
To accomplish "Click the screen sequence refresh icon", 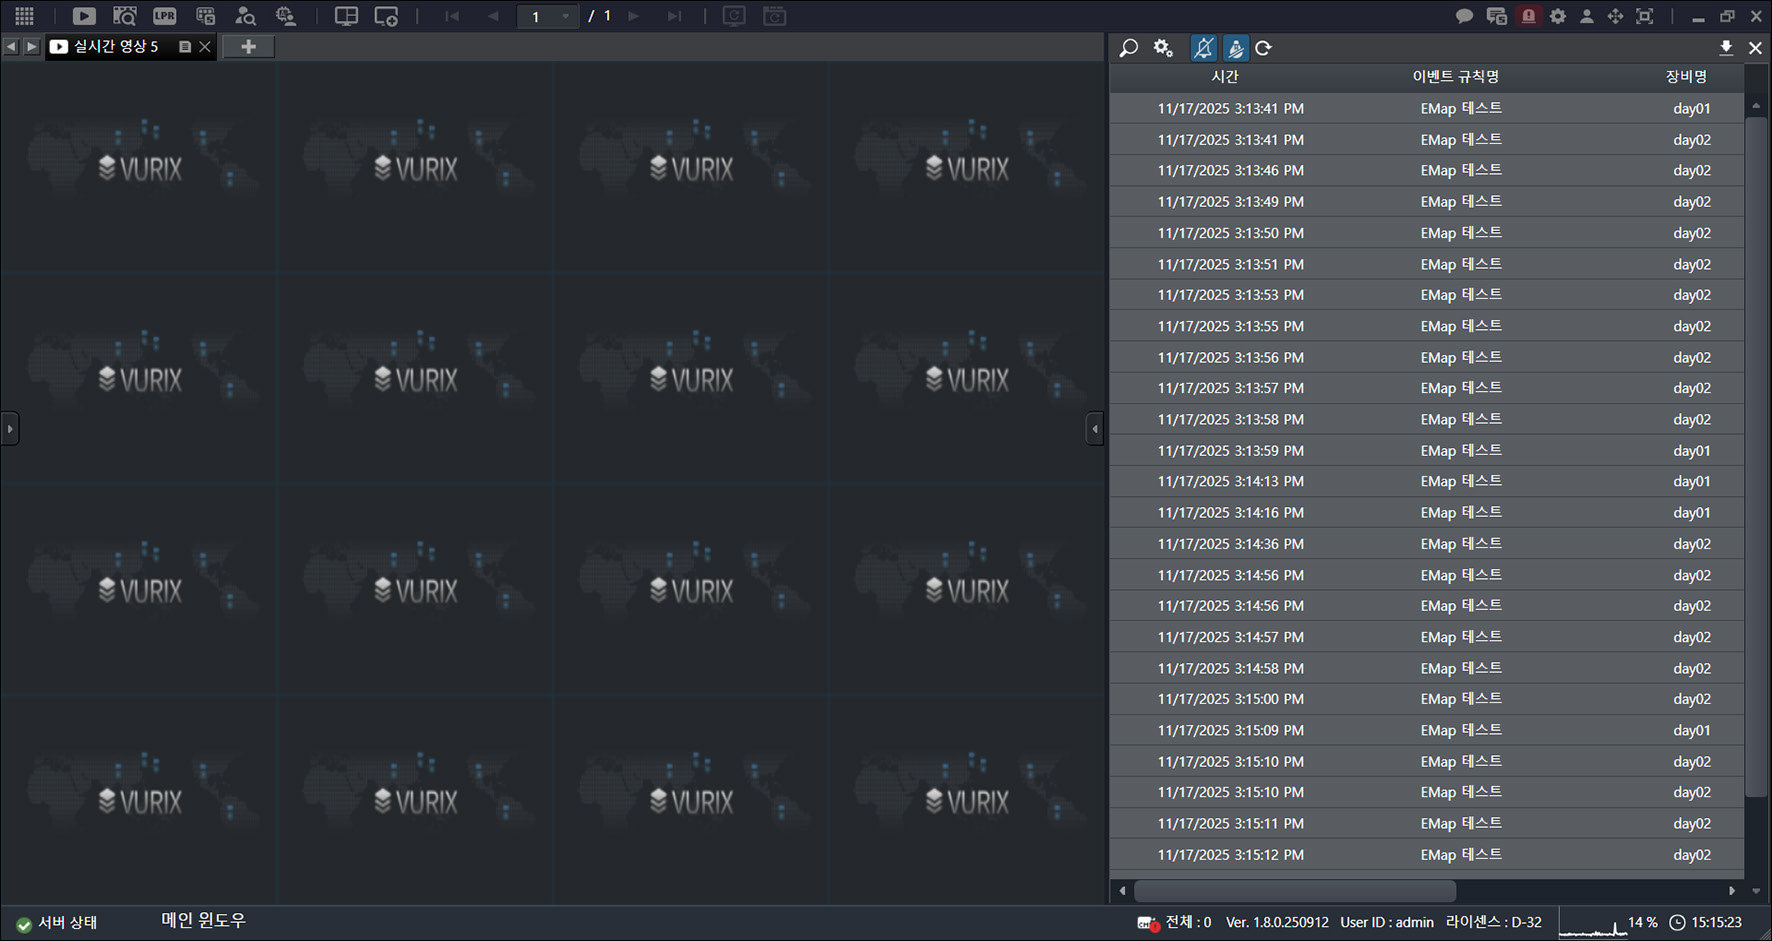I will click(x=734, y=16).
